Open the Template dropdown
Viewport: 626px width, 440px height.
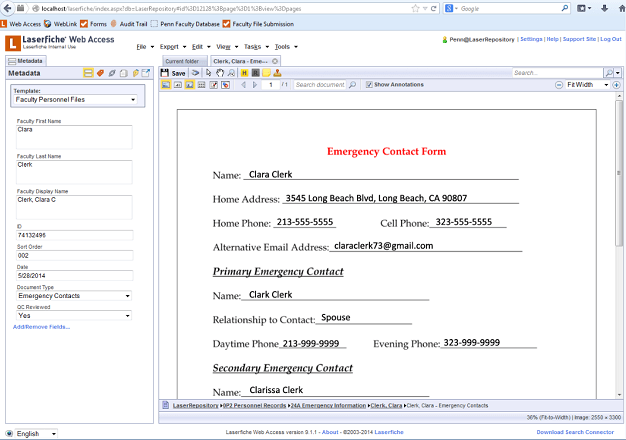point(75,99)
